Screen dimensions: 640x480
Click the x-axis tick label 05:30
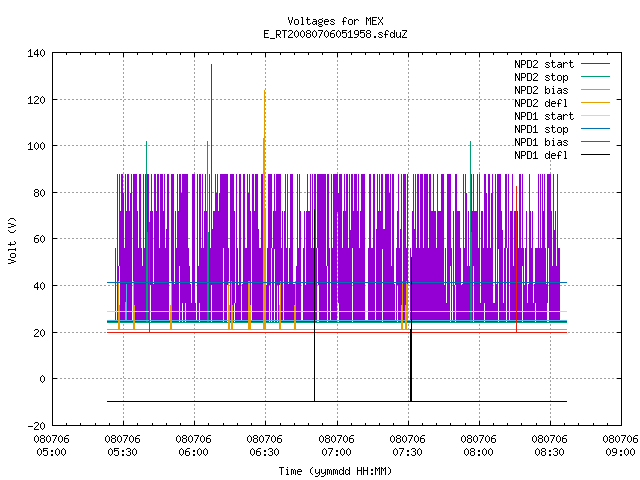point(122,452)
